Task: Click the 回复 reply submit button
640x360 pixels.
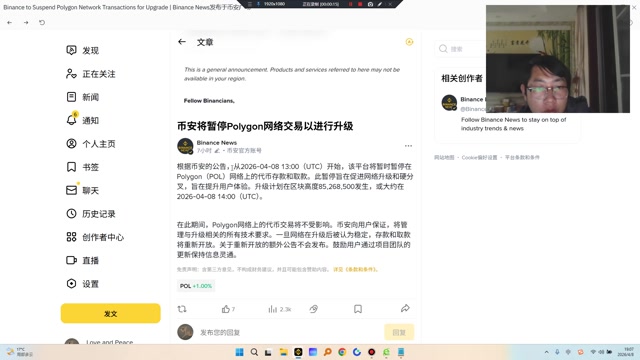Action: click(x=399, y=332)
